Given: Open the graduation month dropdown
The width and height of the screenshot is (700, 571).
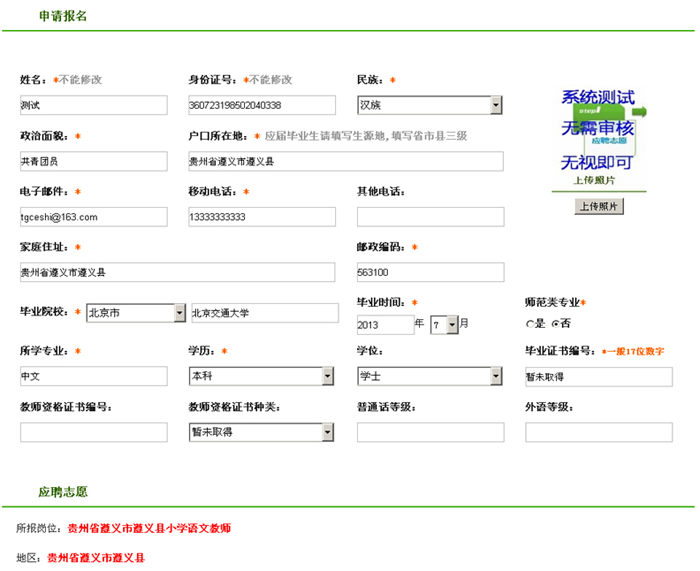Looking at the screenshot, I should click(x=444, y=324).
